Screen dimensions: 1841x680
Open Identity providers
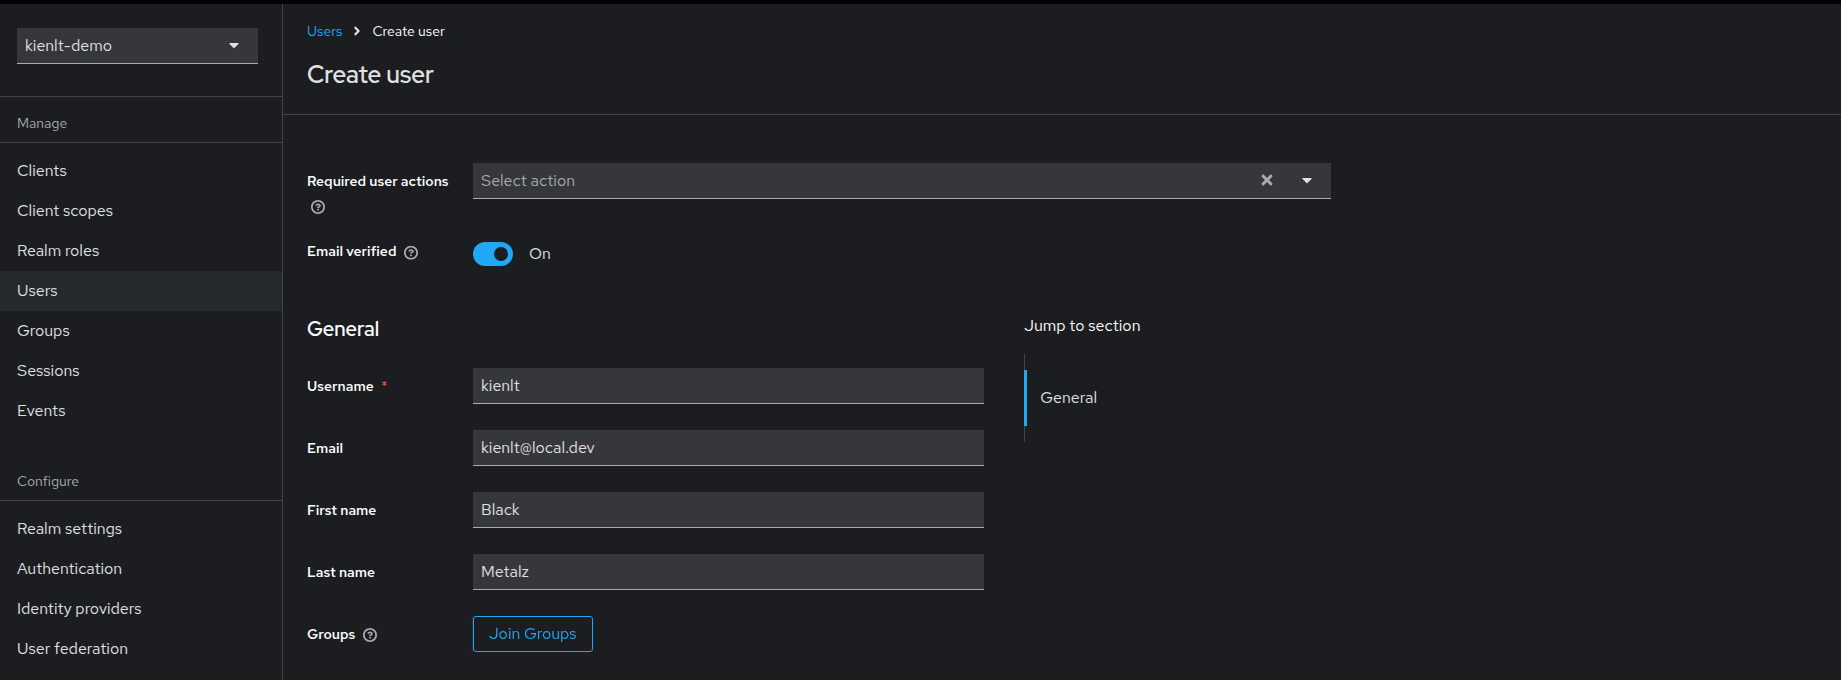141,609
